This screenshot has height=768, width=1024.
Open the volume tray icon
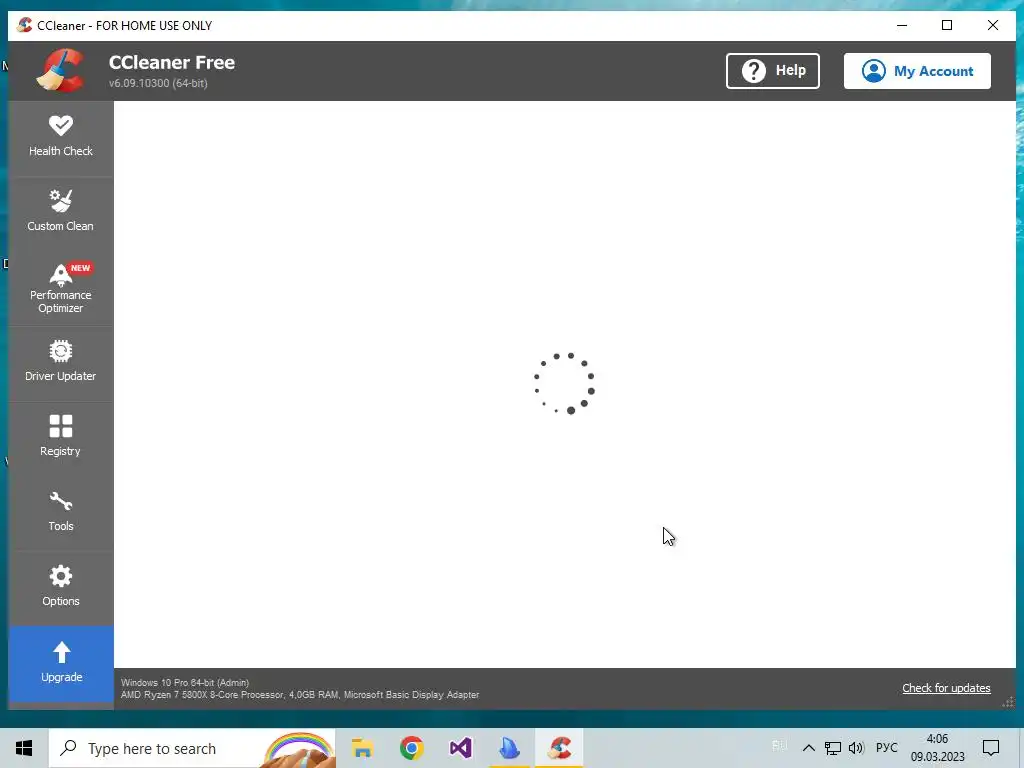(856, 748)
